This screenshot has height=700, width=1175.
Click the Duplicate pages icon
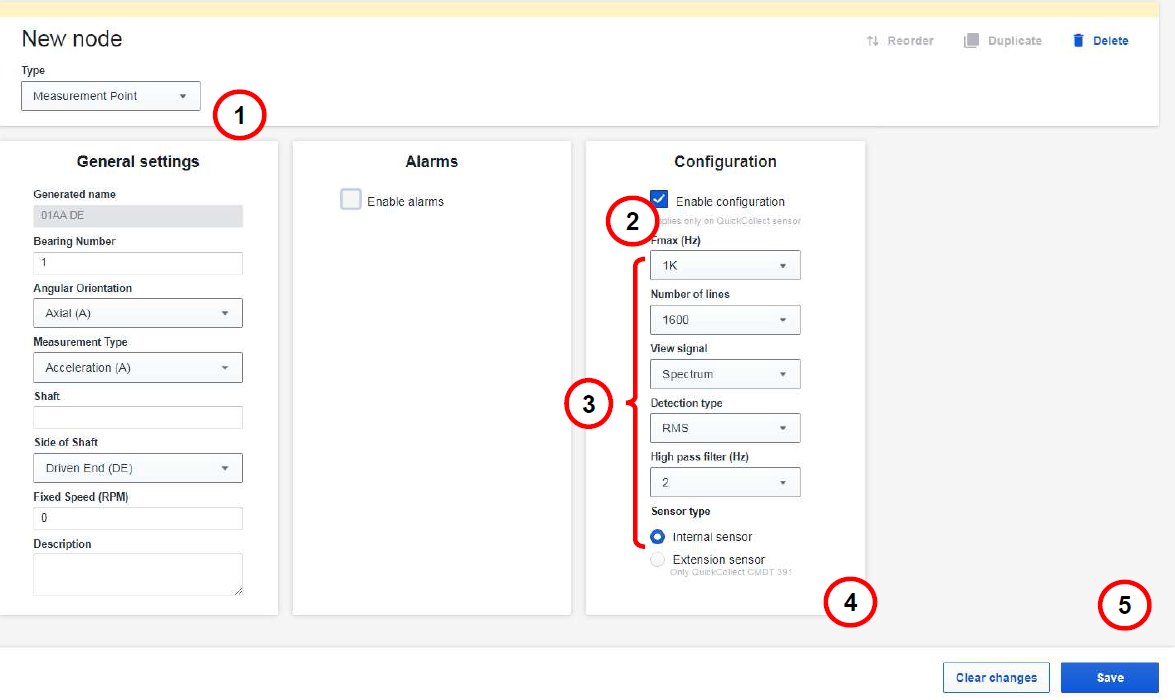[971, 40]
